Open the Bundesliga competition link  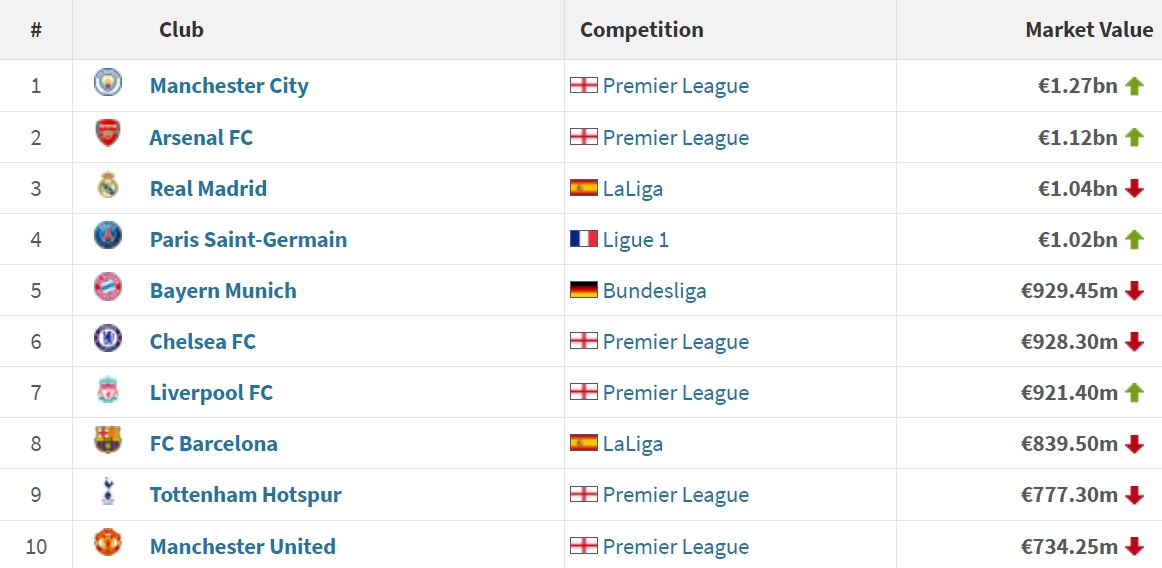coord(654,291)
